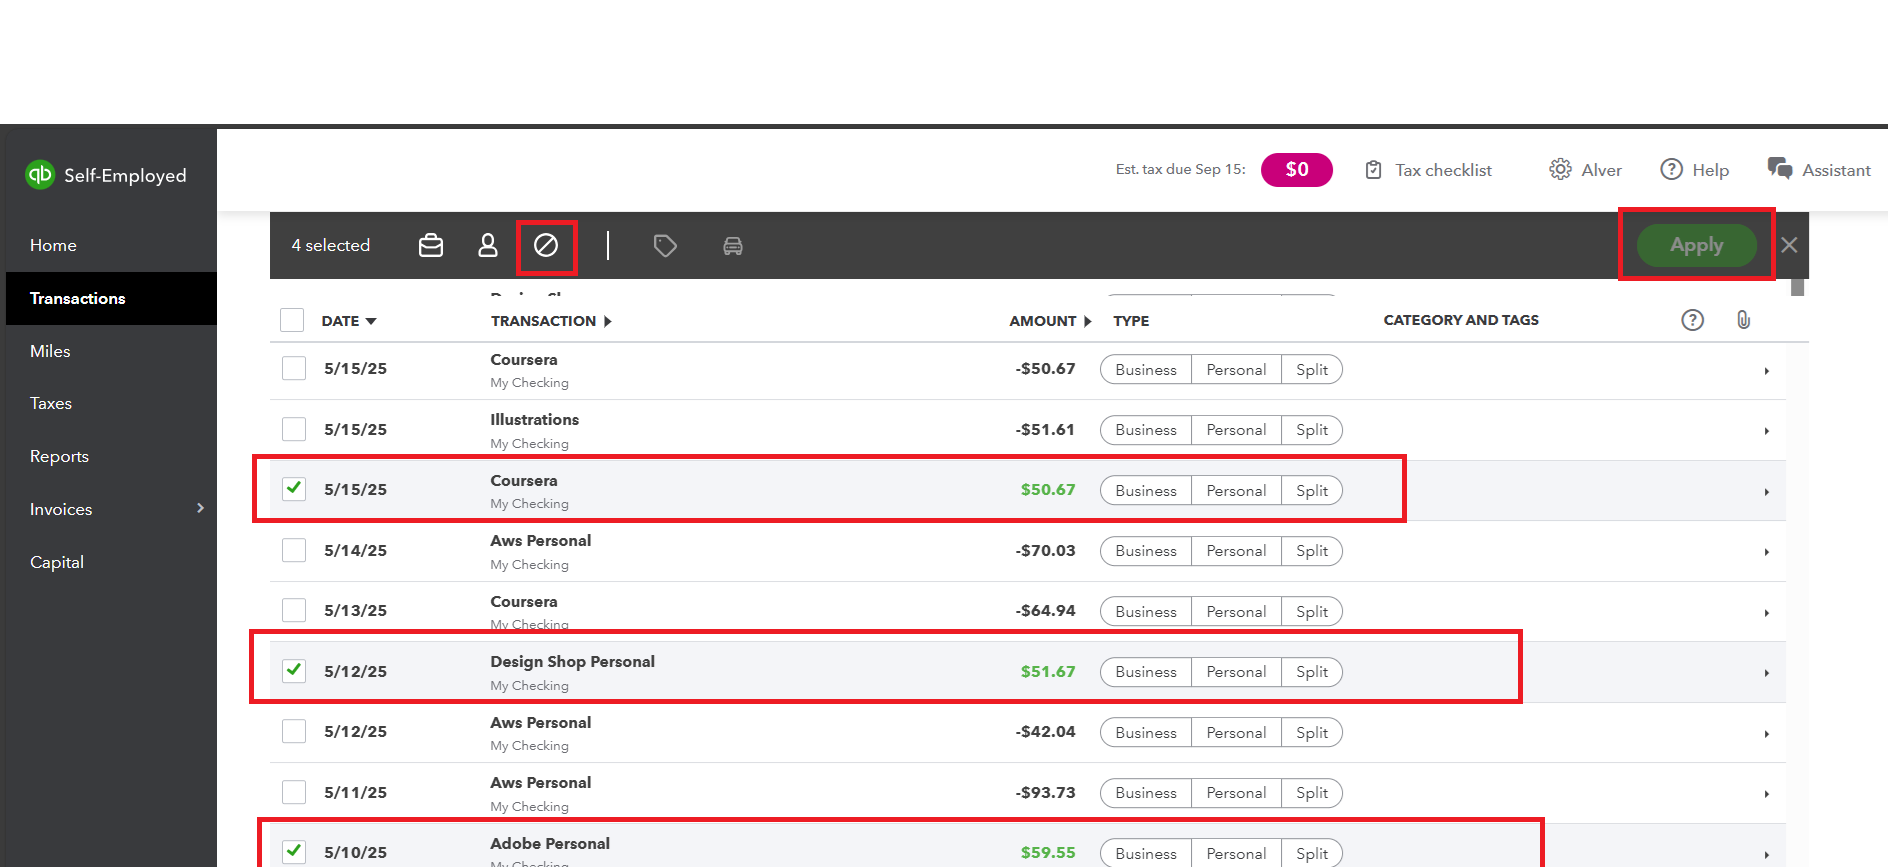The width and height of the screenshot is (1888, 867).
Task: Expand Coursera $50.67 row arrow
Action: (1767, 492)
